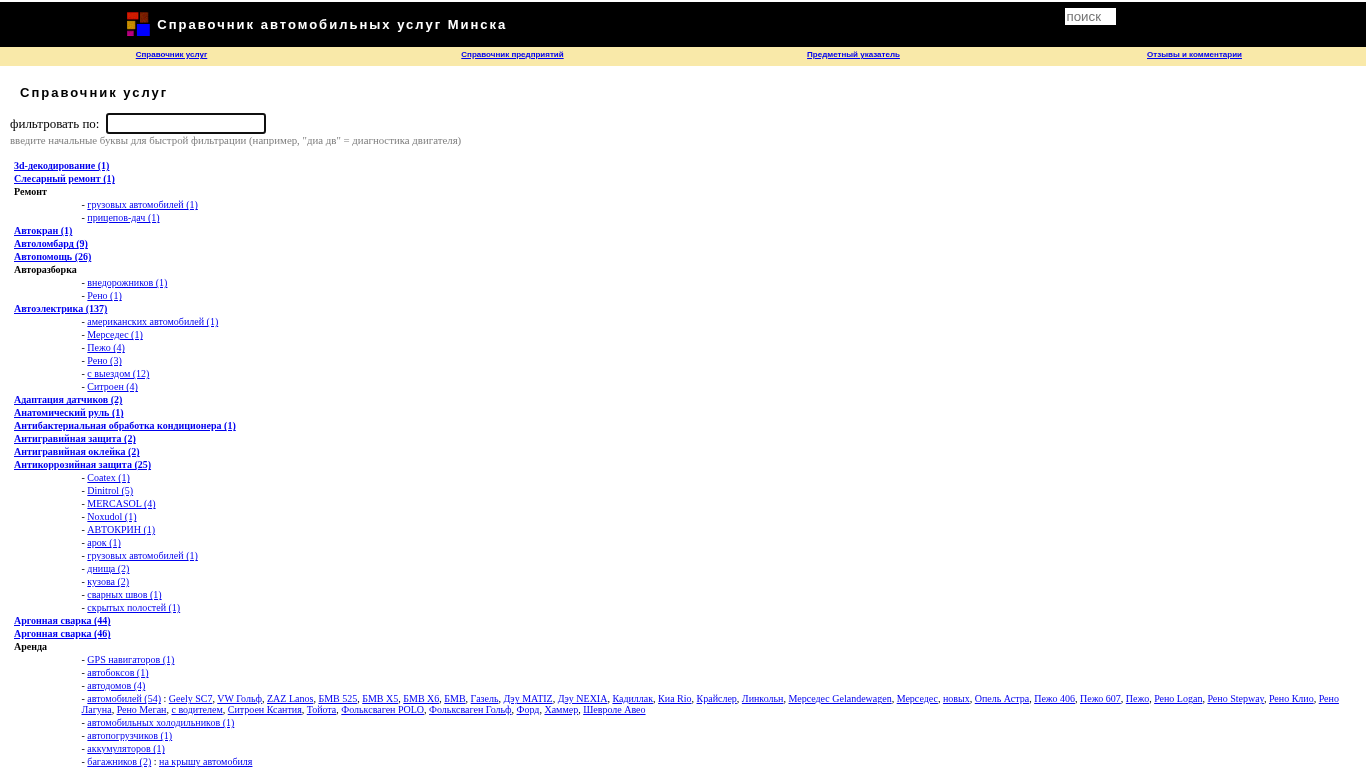Open Справочник услуг navigation tab
Image resolution: width=1366 pixels, height=768 pixels.
tap(171, 55)
